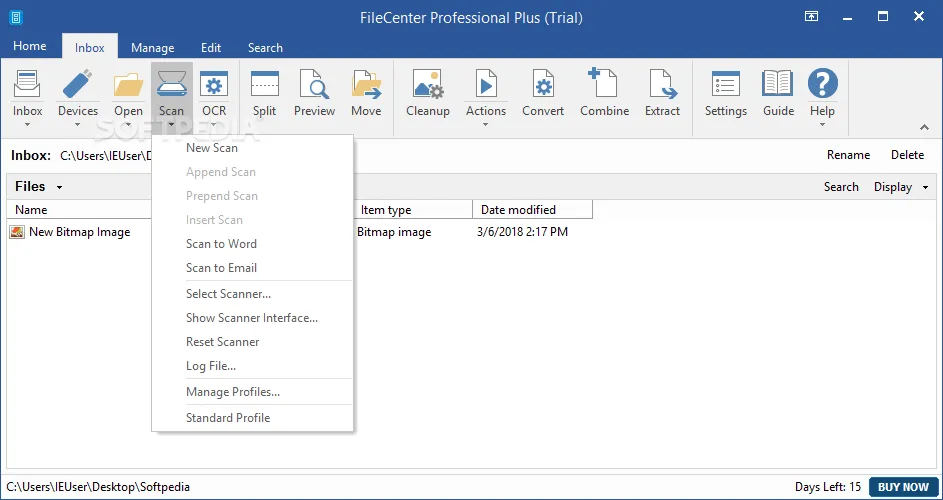Expand the Files dropdown arrow
The width and height of the screenshot is (943, 500).
[x=59, y=187]
